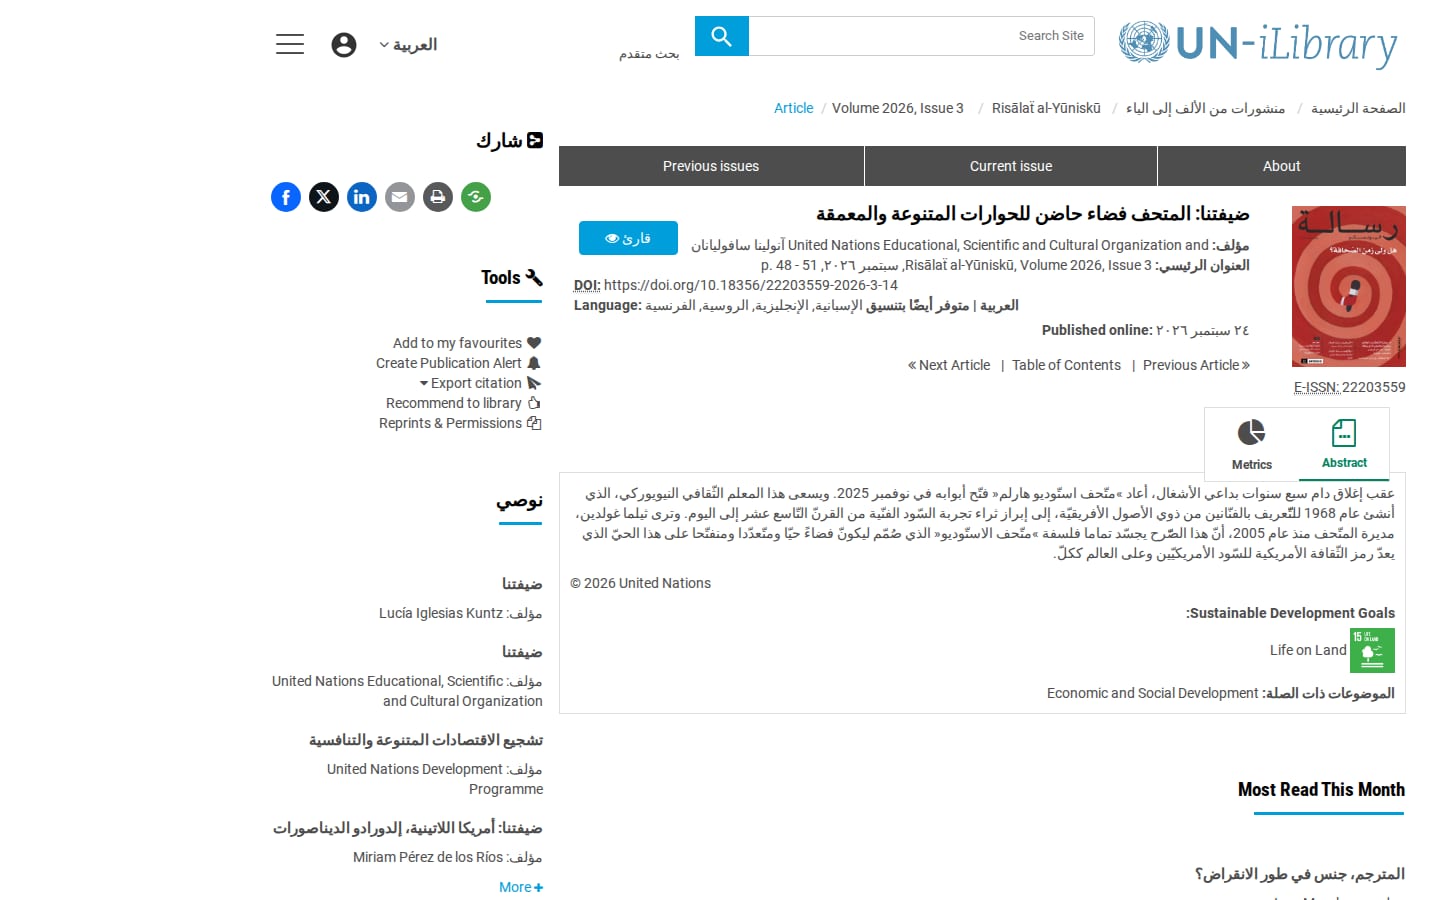Click Create Publication Alert
The height and width of the screenshot is (900, 1440).
point(449,363)
